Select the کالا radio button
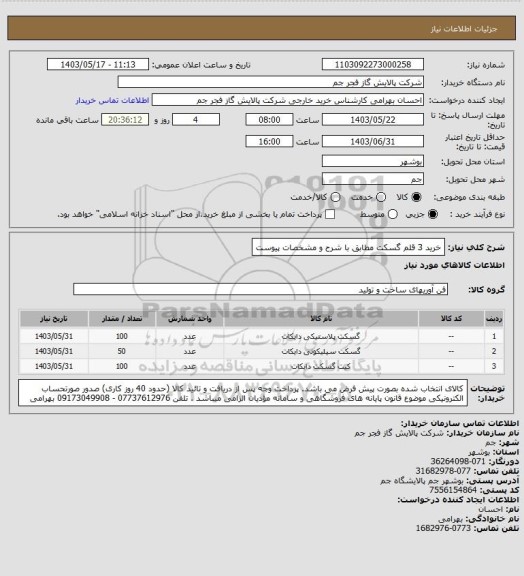The height and width of the screenshot is (576, 524). [416, 197]
